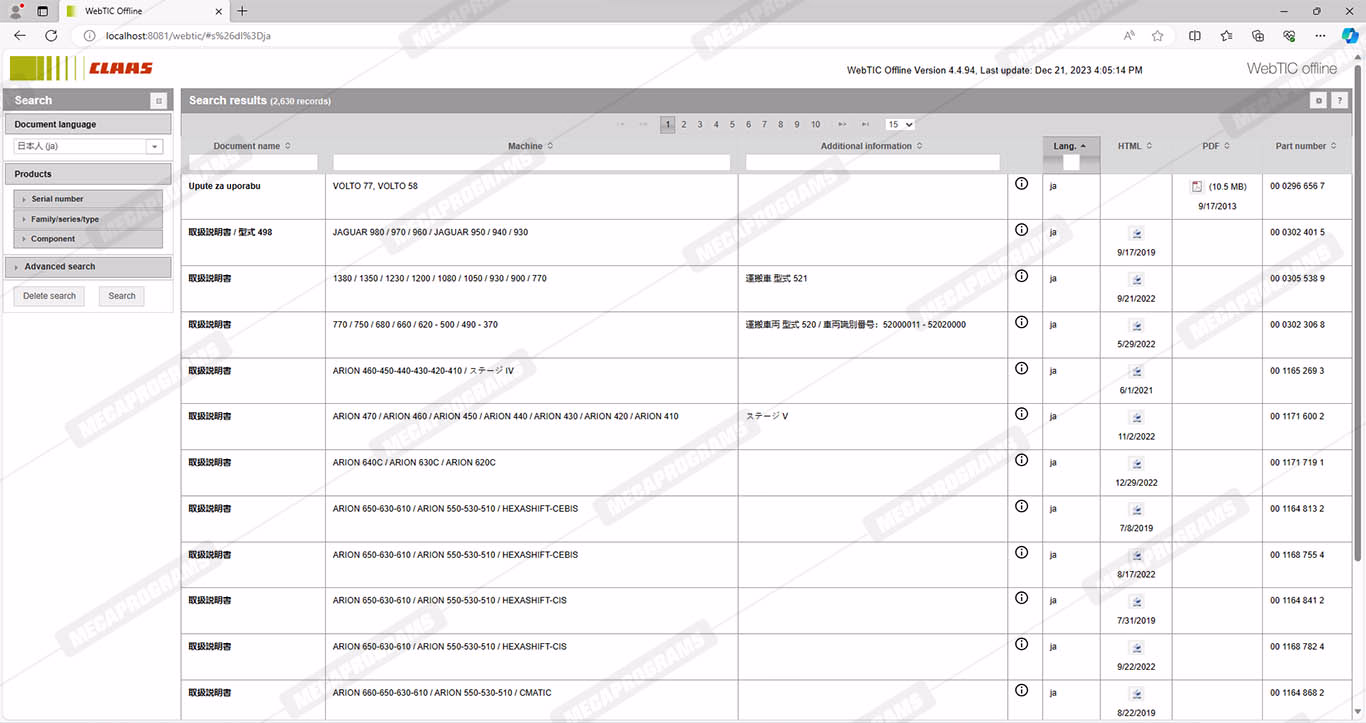Click the Delete search button
Viewport: 1366px width, 723px height.
click(49, 296)
